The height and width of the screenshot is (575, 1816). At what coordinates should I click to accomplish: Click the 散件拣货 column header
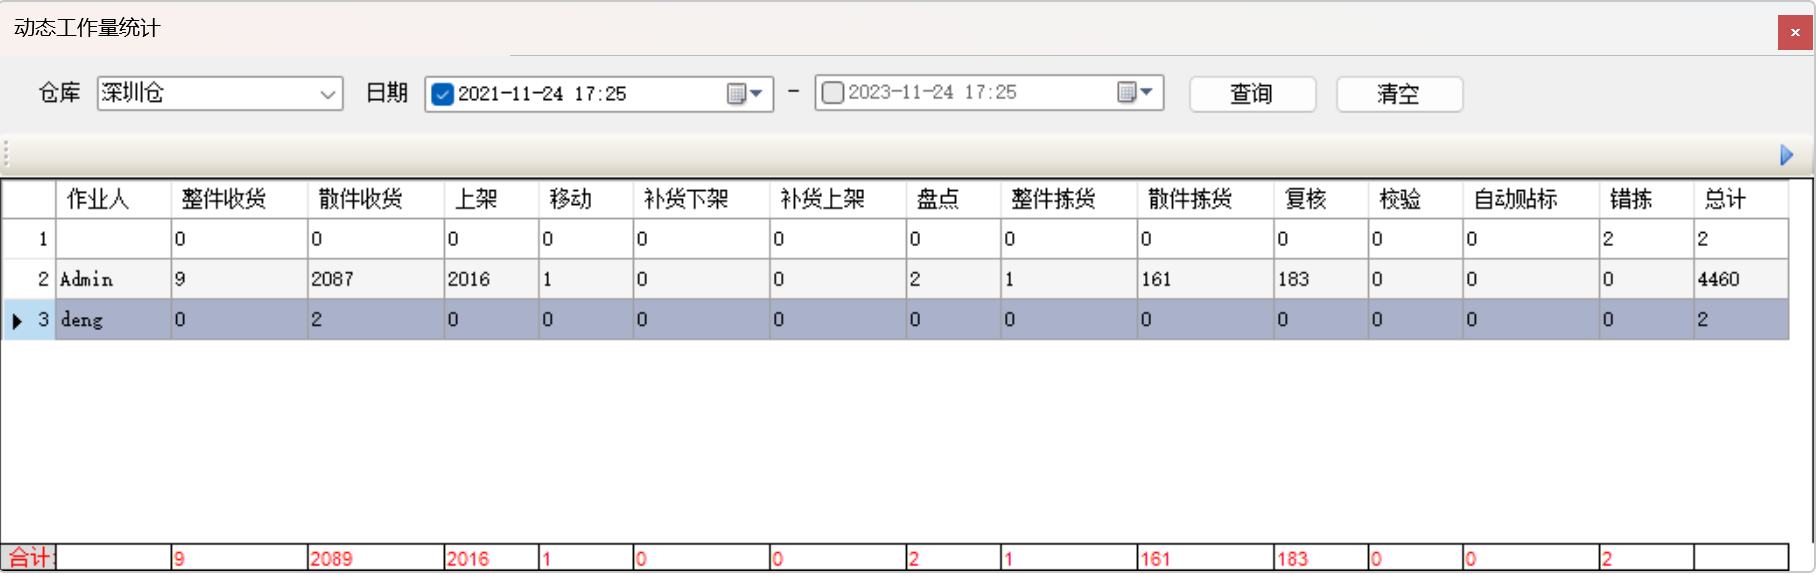1204,199
